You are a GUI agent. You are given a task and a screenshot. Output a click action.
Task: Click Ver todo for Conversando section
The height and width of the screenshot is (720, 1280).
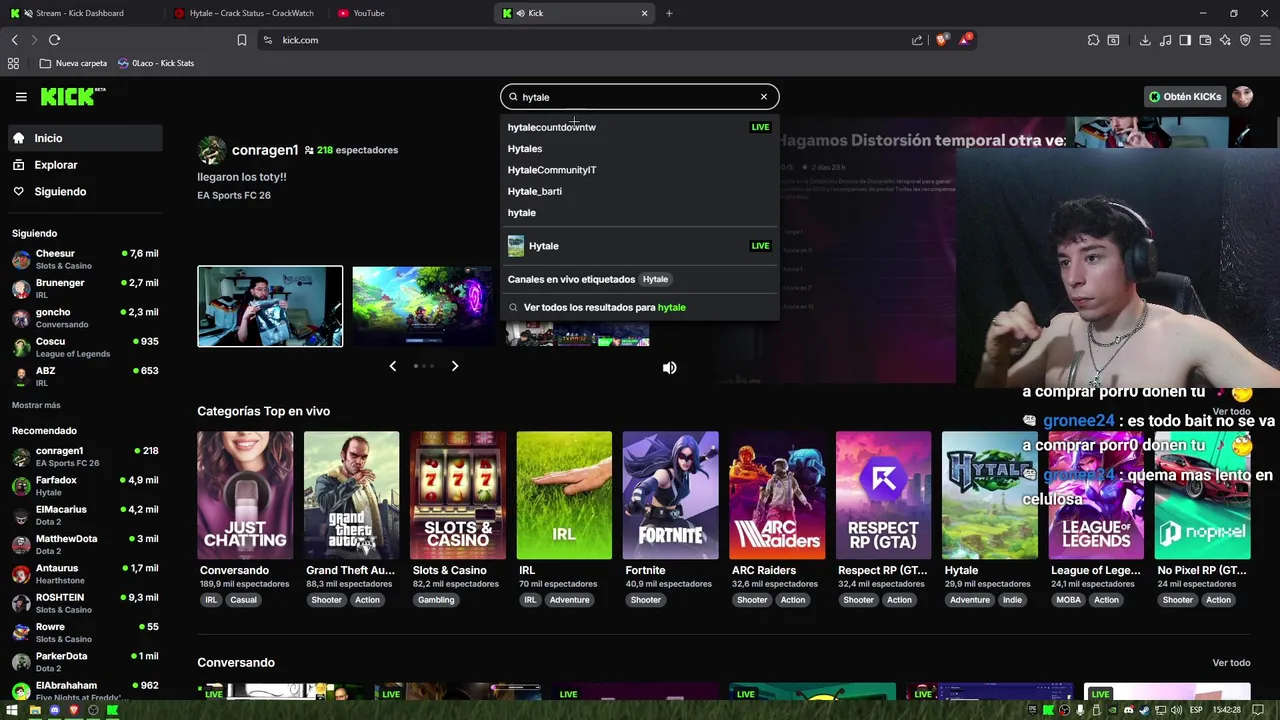[1231, 663]
